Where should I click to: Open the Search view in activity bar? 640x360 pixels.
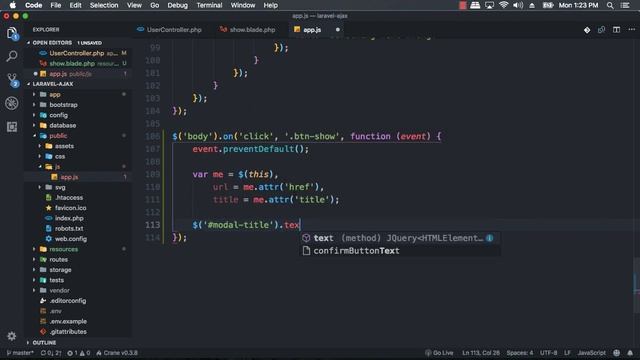pyautogui.click(x=12, y=56)
